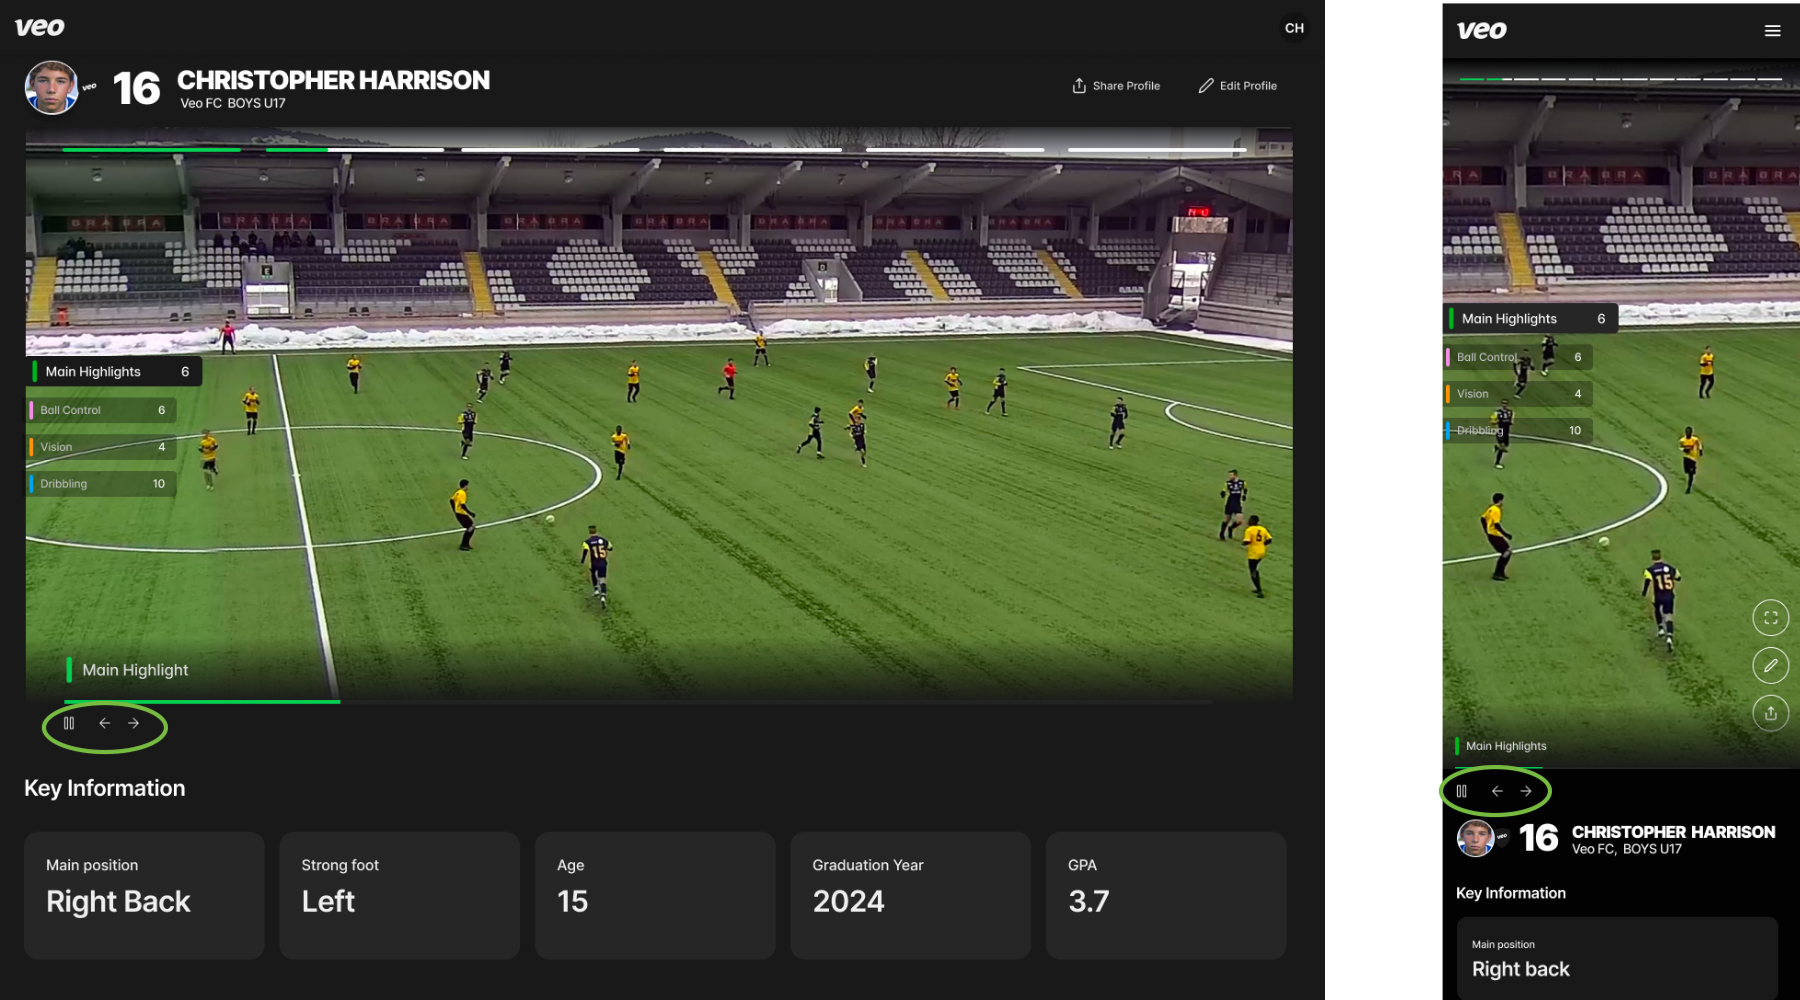The width and height of the screenshot is (1800, 1000).
Task: Open the hamburger menu in mobile view
Action: point(1773,31)
